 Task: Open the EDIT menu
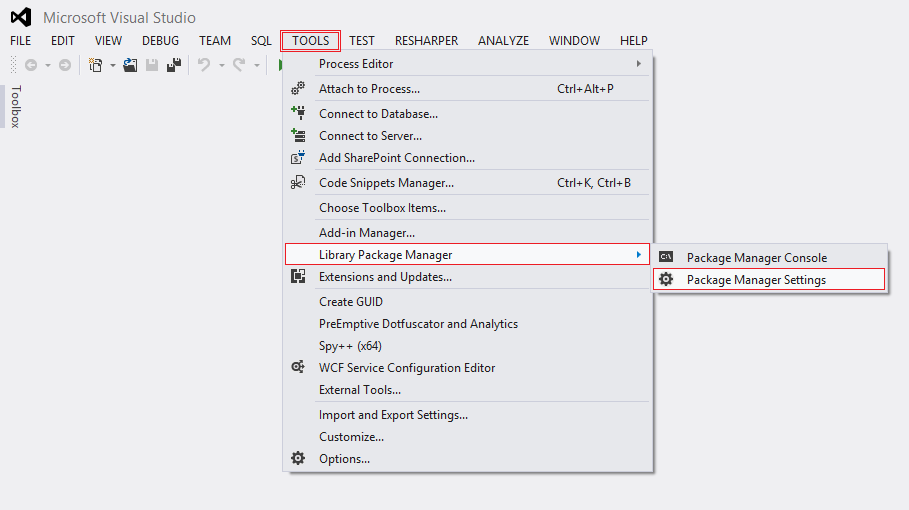63,41
